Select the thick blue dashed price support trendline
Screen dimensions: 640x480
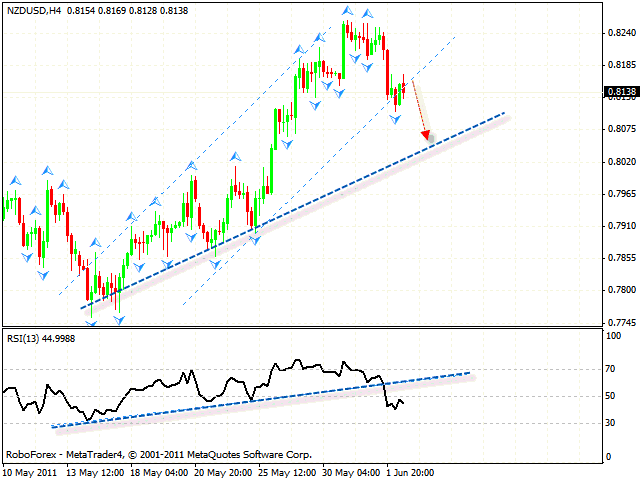click(300, 205)
